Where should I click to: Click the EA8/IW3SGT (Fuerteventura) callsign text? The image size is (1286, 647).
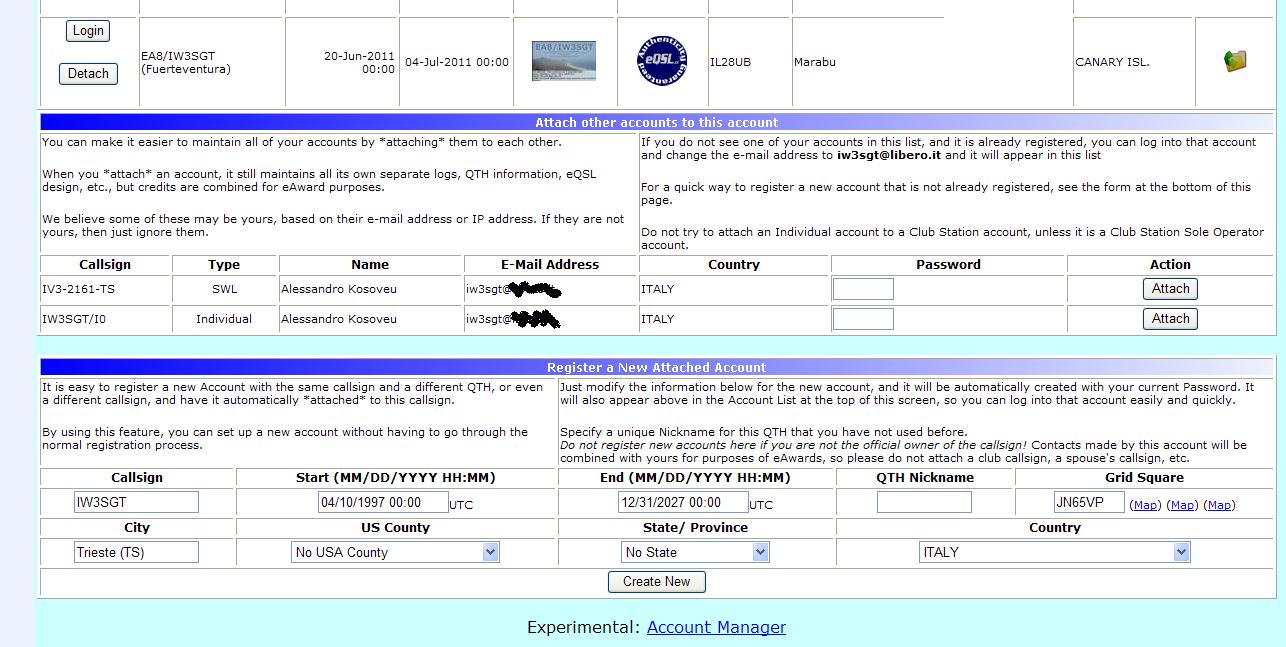coord(186,63)
